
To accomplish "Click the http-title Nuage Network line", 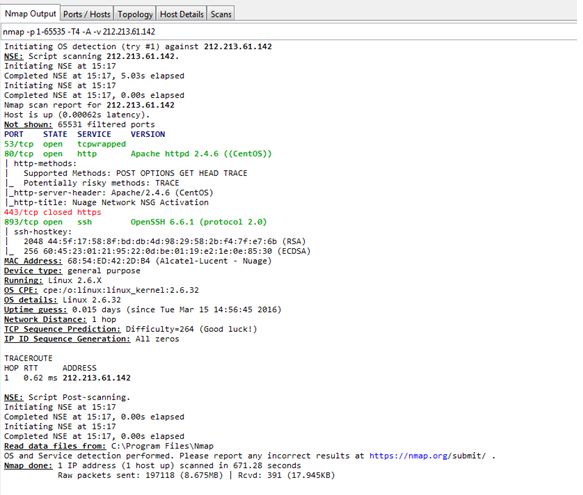I will pos(107,202).
